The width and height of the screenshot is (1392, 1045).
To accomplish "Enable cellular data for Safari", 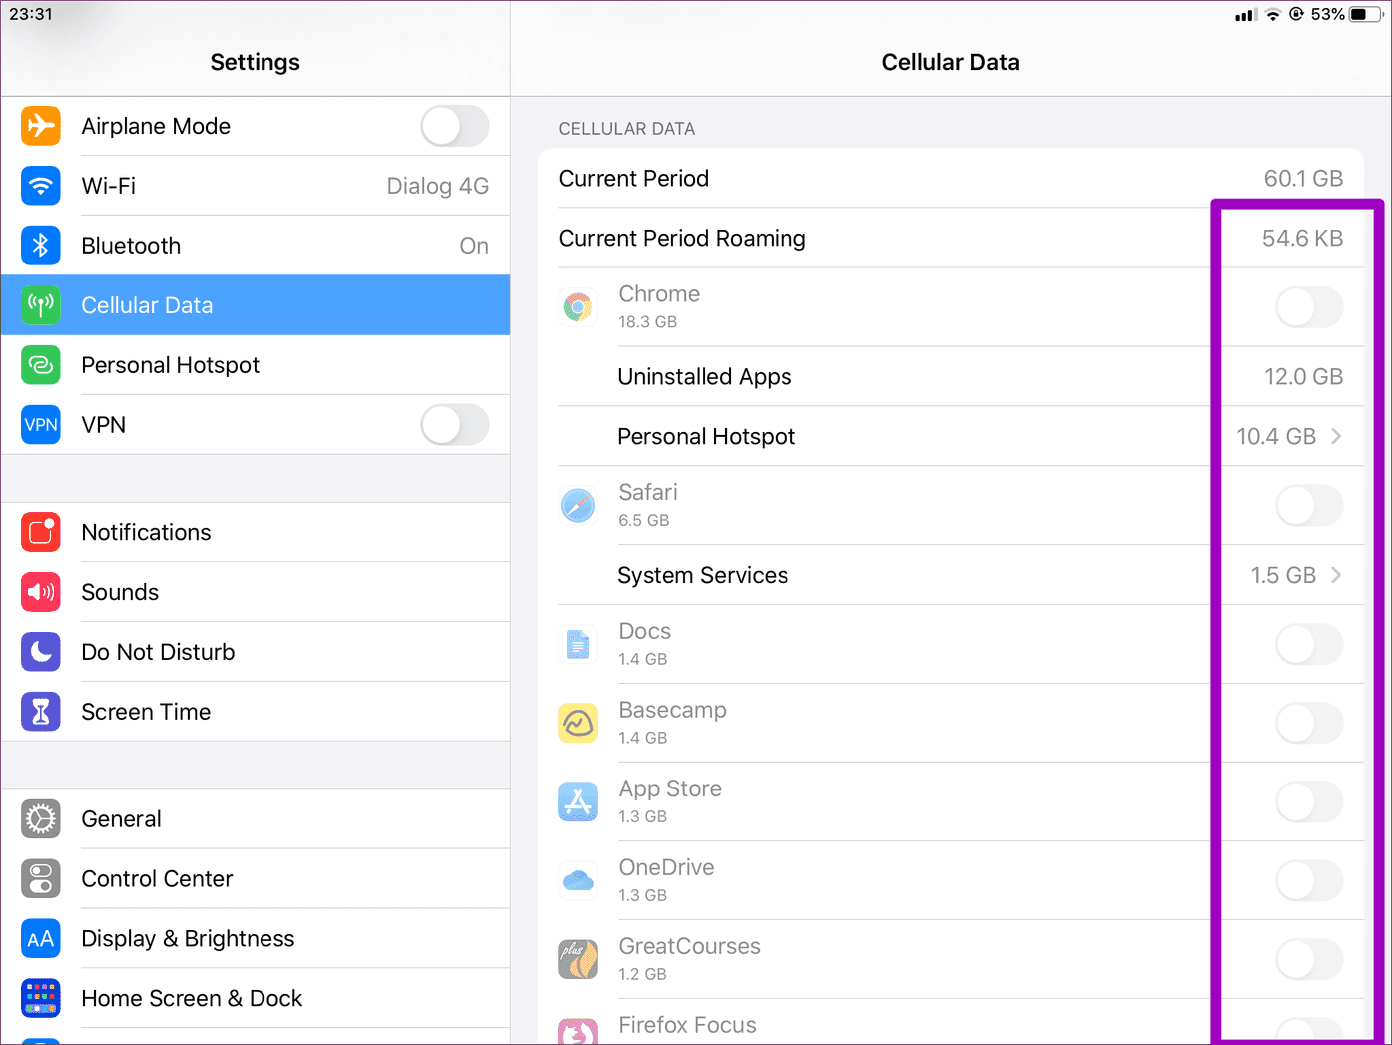I will pos(1309,505).
